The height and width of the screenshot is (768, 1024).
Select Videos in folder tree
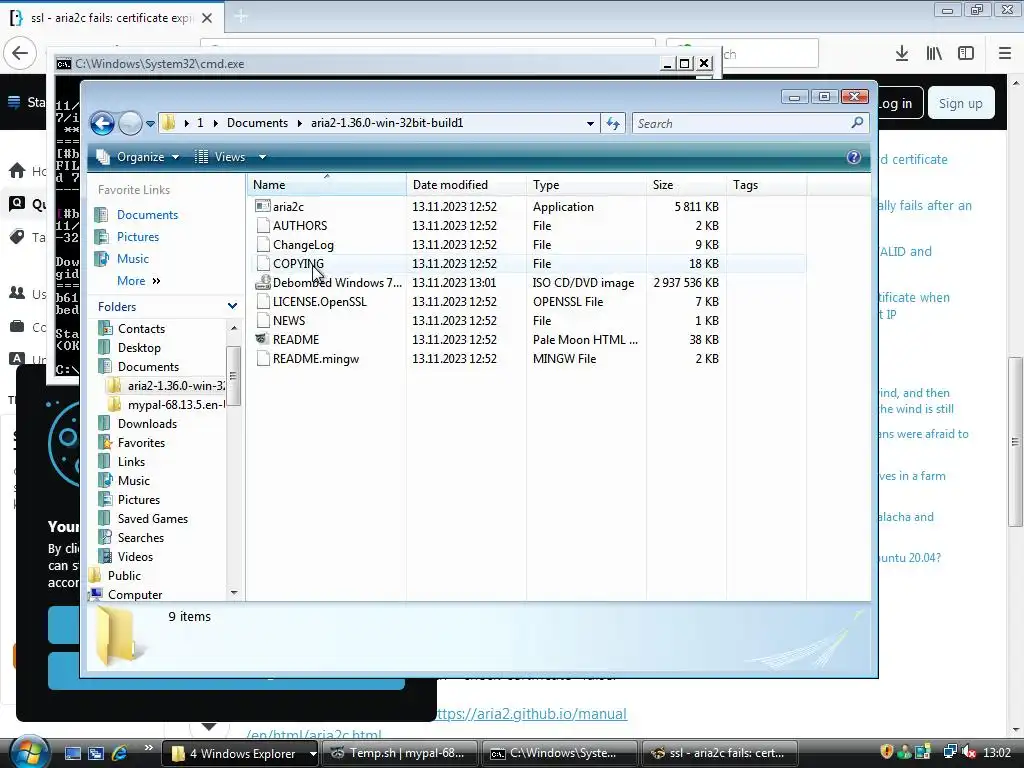point(135,556)
